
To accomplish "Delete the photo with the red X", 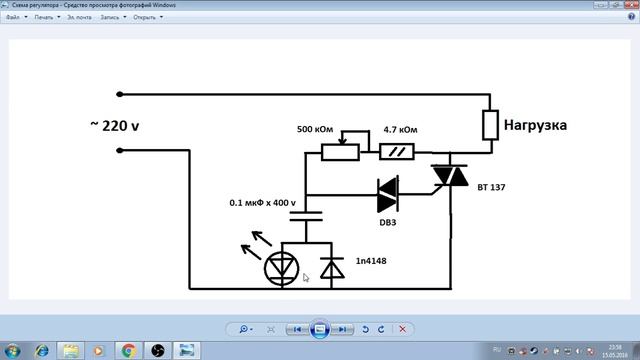I will click(x=402, y=329).
